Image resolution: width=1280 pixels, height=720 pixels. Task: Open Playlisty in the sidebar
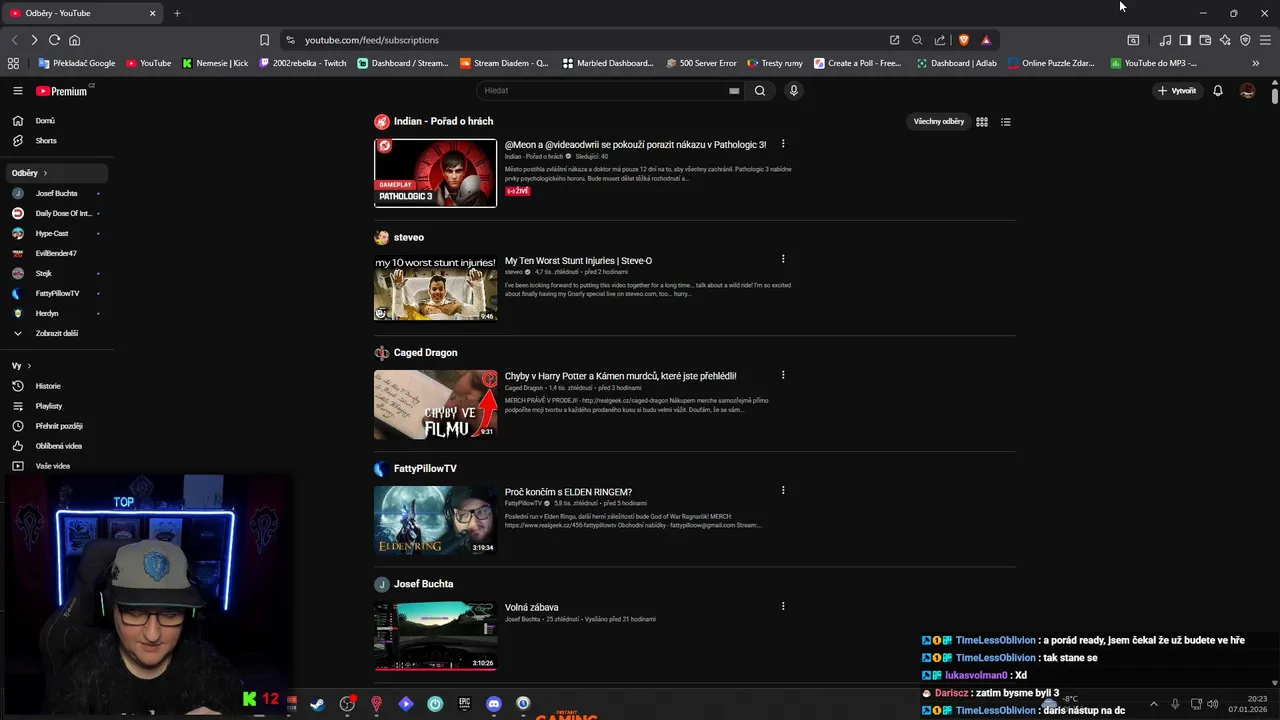point(49,406)
